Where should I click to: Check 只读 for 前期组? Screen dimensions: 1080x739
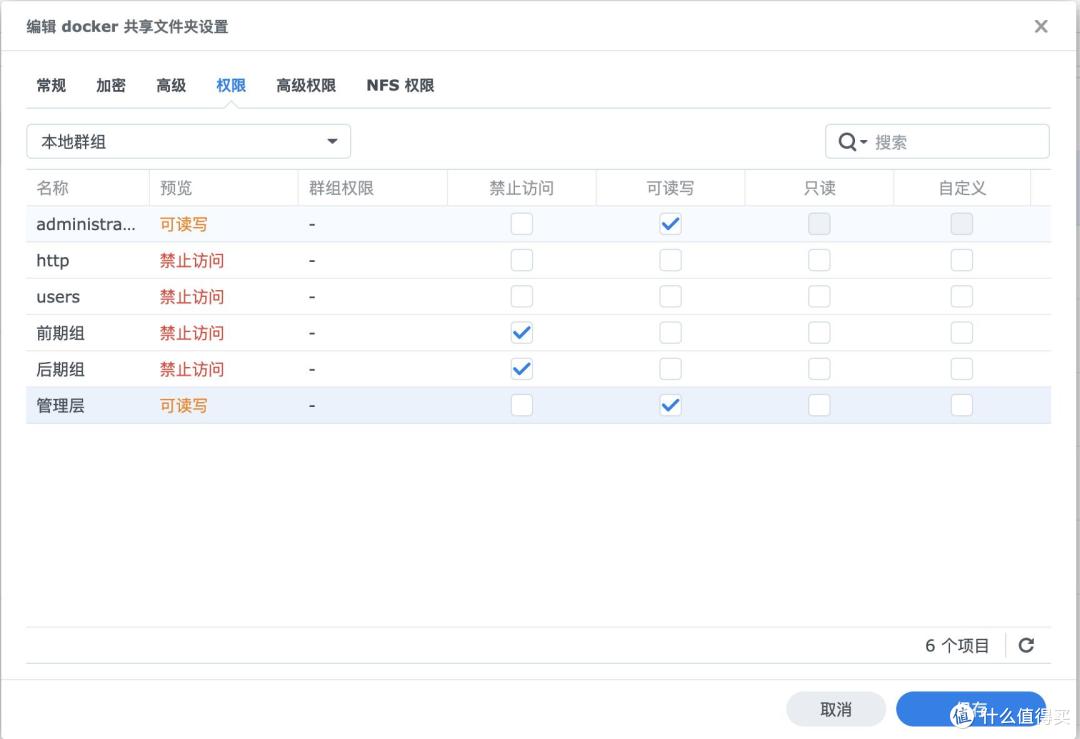coord(819,333)
